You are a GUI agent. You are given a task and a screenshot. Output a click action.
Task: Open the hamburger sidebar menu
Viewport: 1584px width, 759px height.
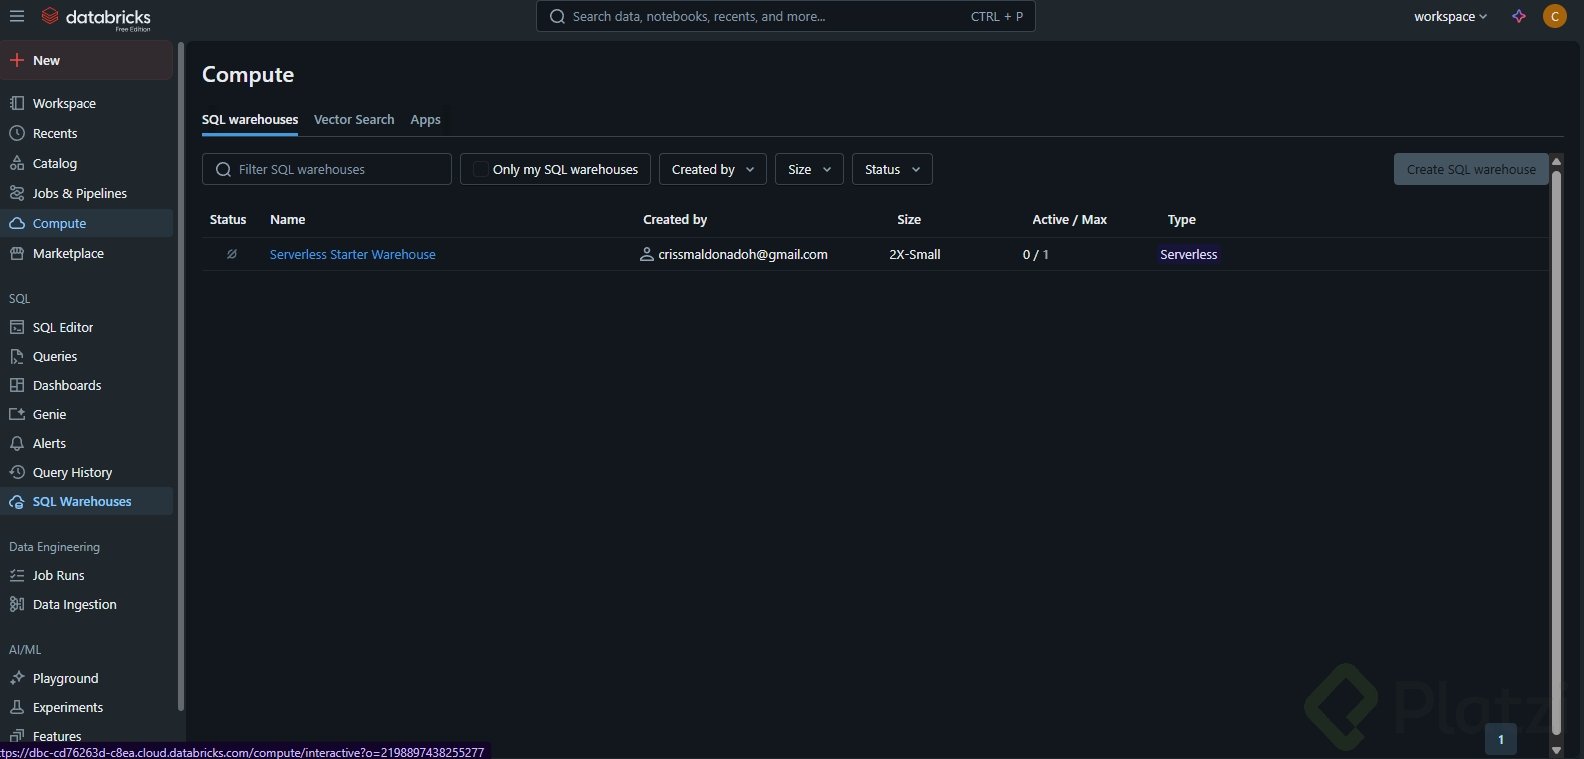pyautogui.click(x=17, y=17)
